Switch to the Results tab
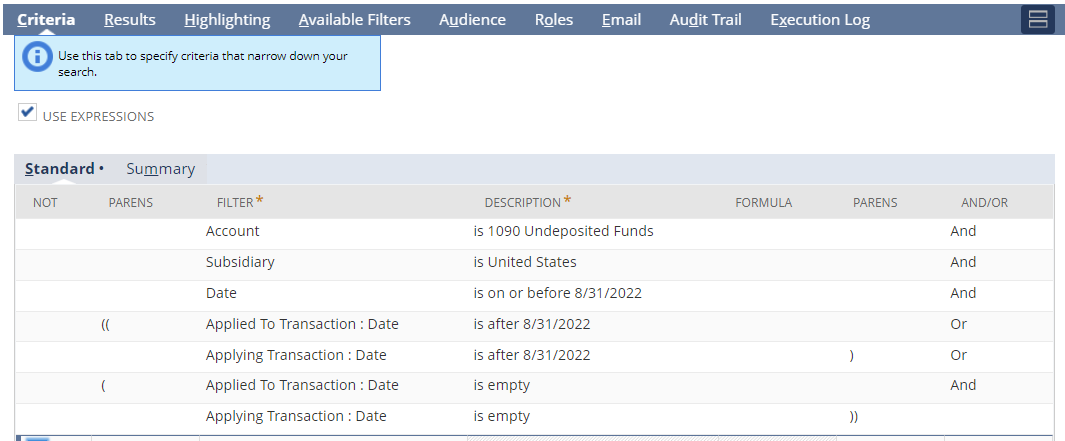The width and height of the screenshot is (1065, 441). pos(130,20)
